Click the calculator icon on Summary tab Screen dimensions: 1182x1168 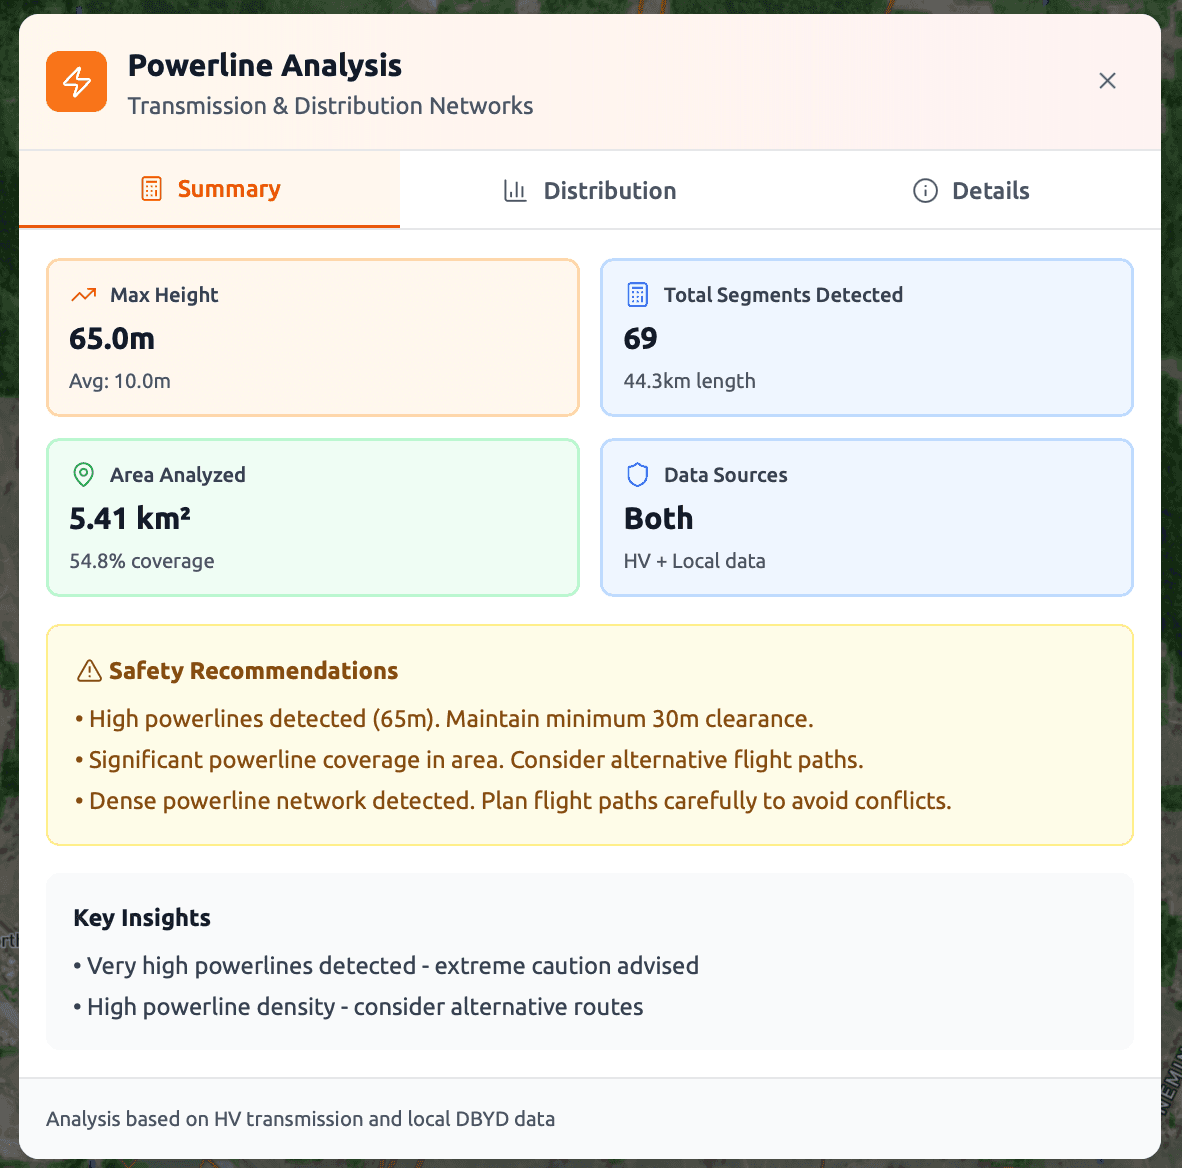point(151,188)
